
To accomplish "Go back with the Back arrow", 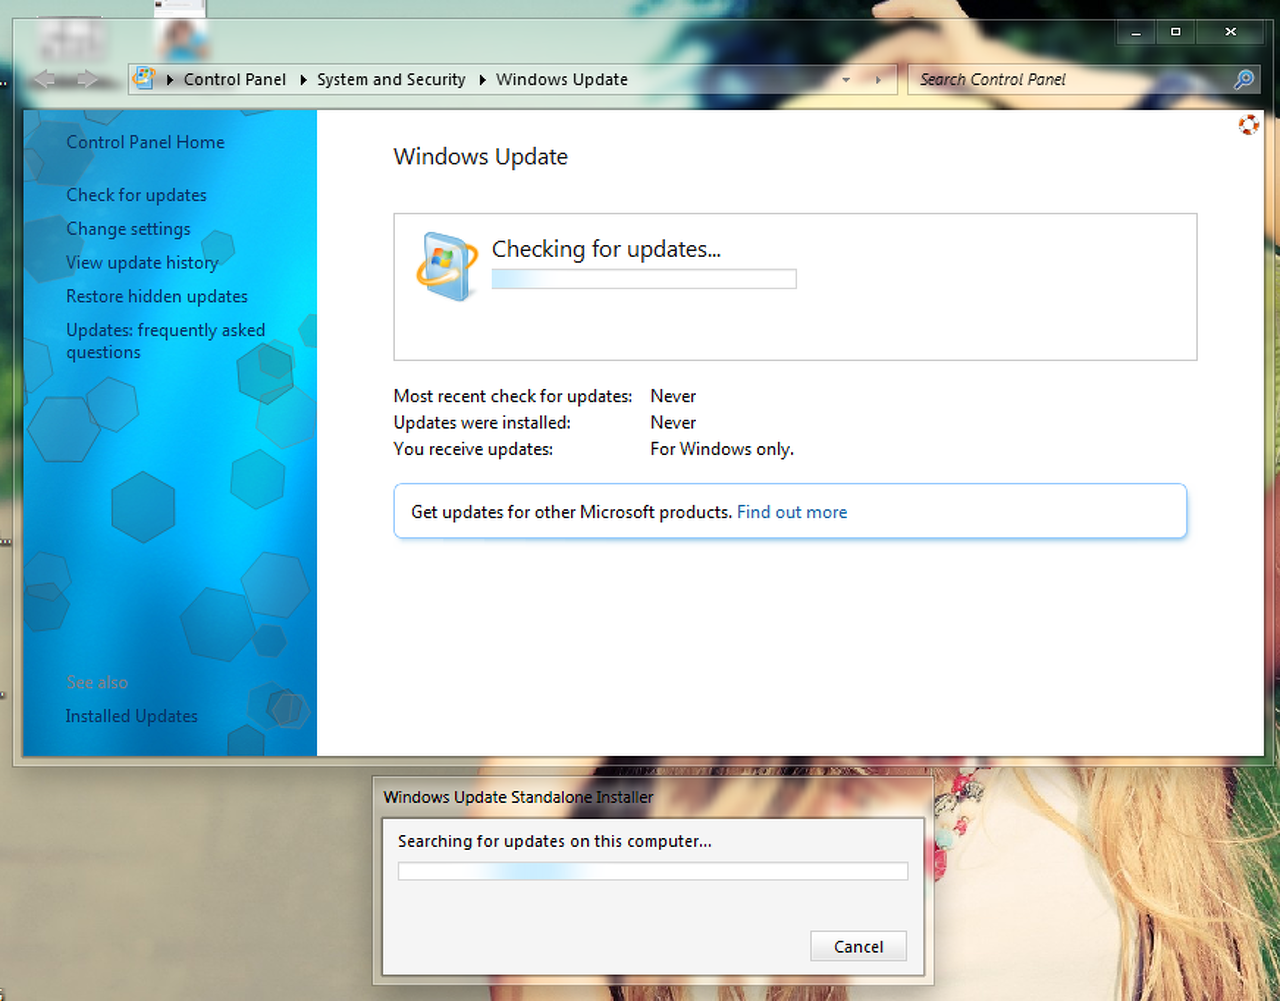I will (44, 79).
